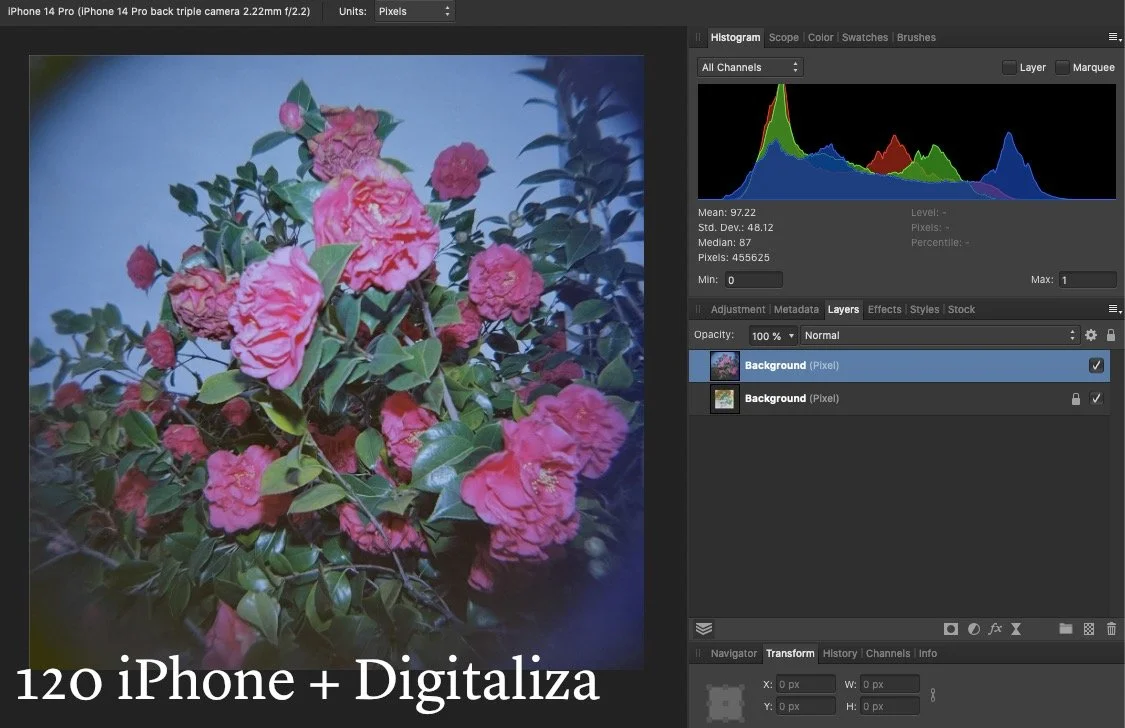Open the Units Pixels dropdown
Screen dimensions: 1125x728
[x=415, y=11]
